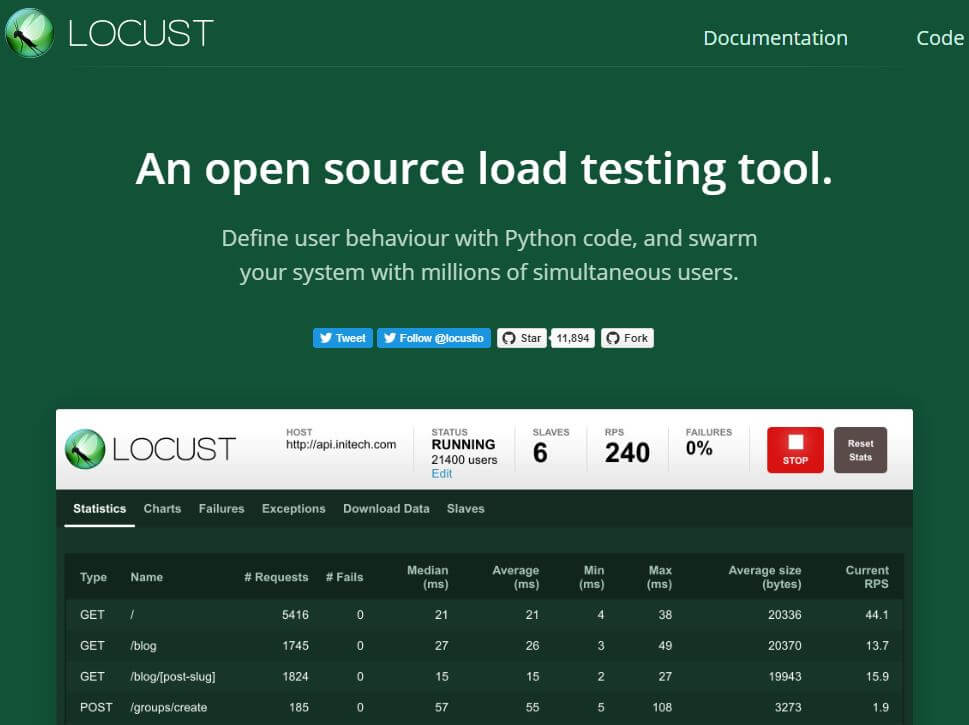Sort by Max (ms) column header
Screen dimensions: 969x725
[x=659, y=577]
